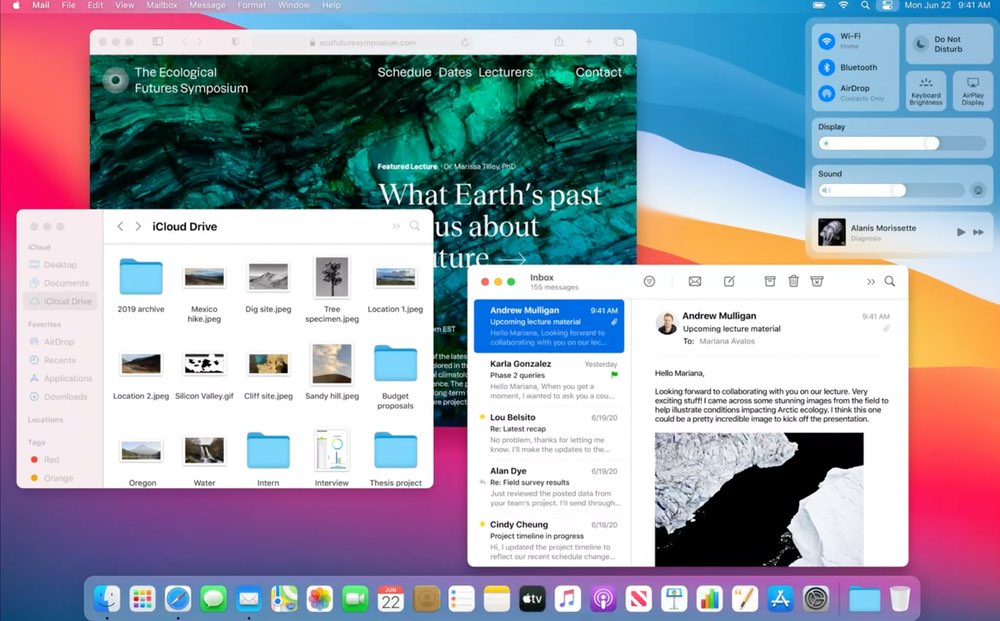Click the Get Mail envelope icon
The image size is (1000, 621).
coord(695,281)
